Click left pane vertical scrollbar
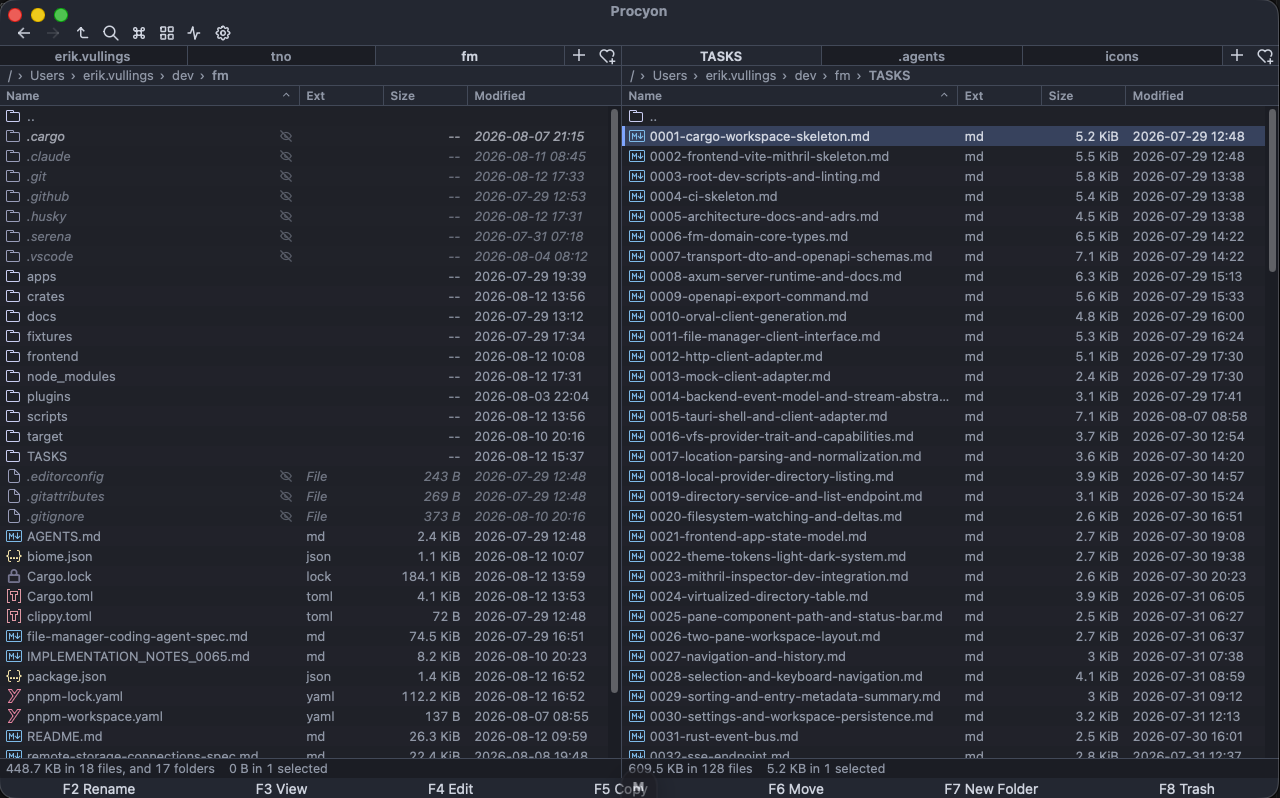Viewport: 1280px width, 798px height. [x=614, y=400]
